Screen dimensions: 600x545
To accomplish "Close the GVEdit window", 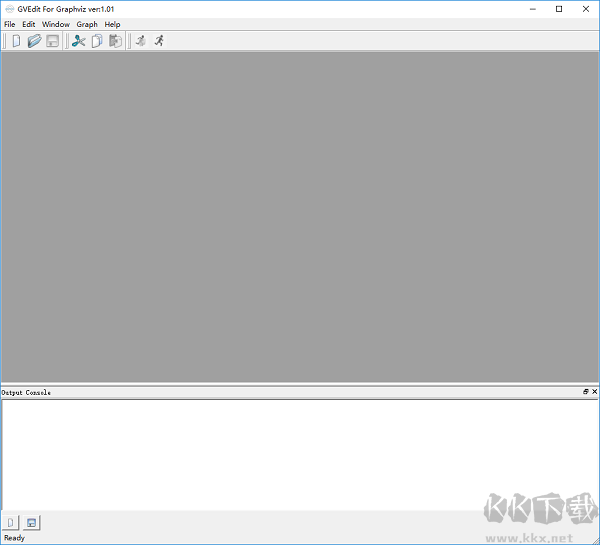I will coord(586,9).
